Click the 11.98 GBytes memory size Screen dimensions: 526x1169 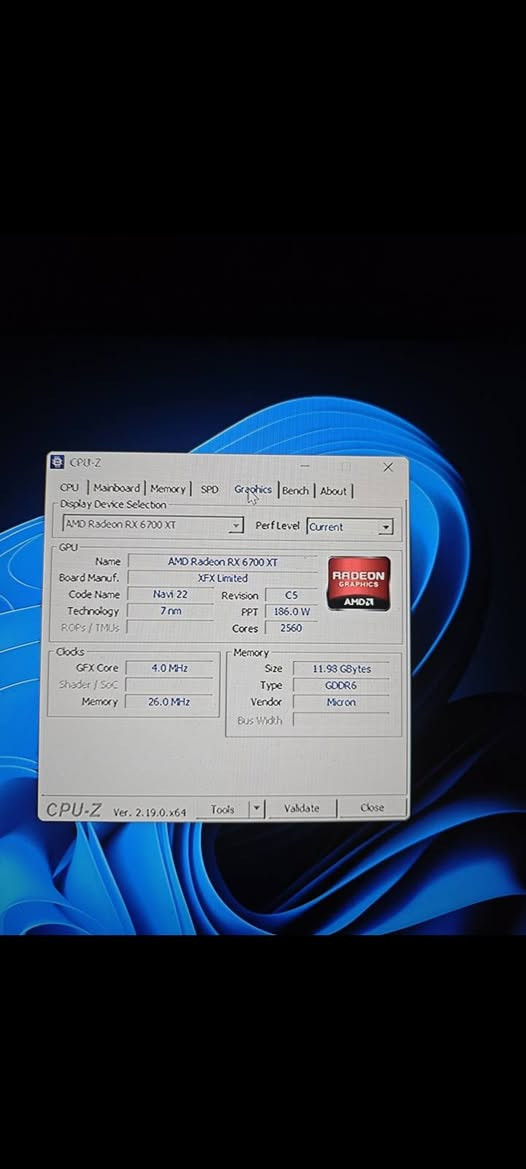[341, 669]
